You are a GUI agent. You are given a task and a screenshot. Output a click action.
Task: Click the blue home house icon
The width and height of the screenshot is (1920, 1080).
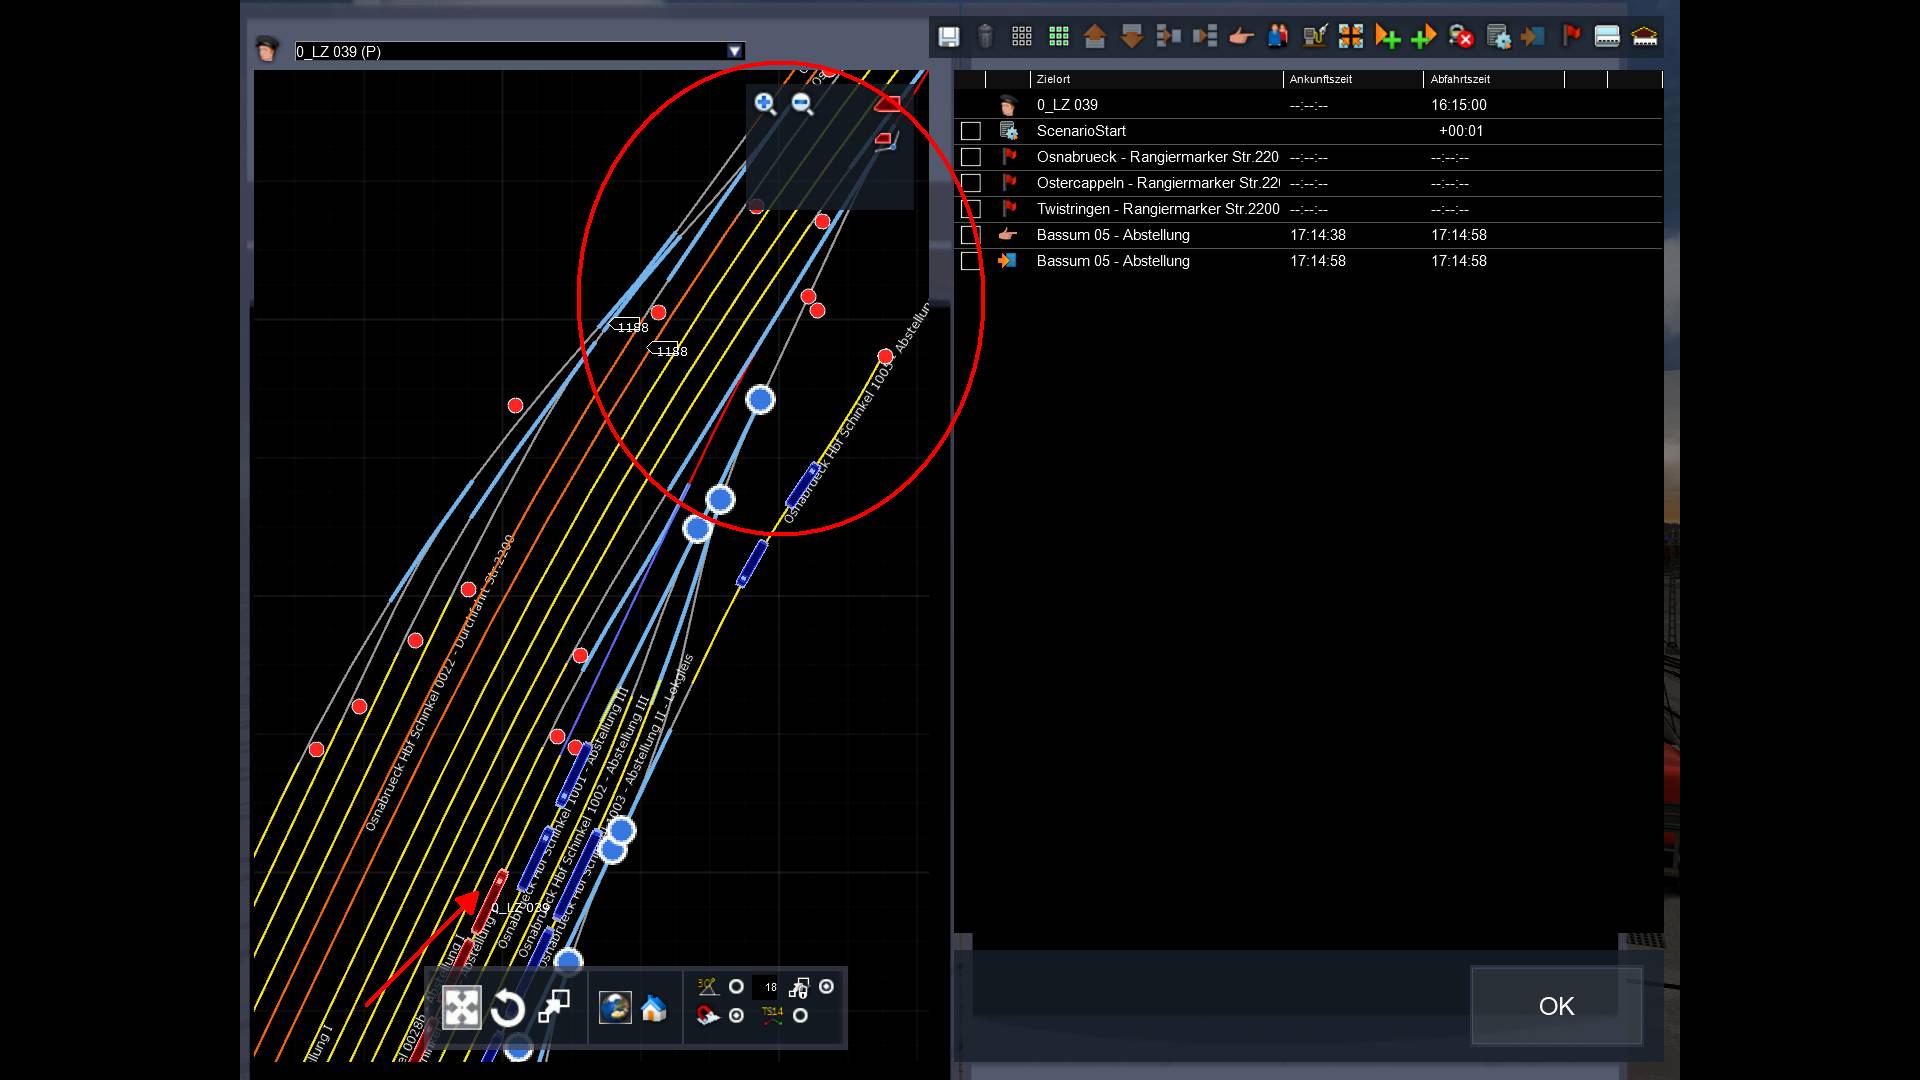654,1008
